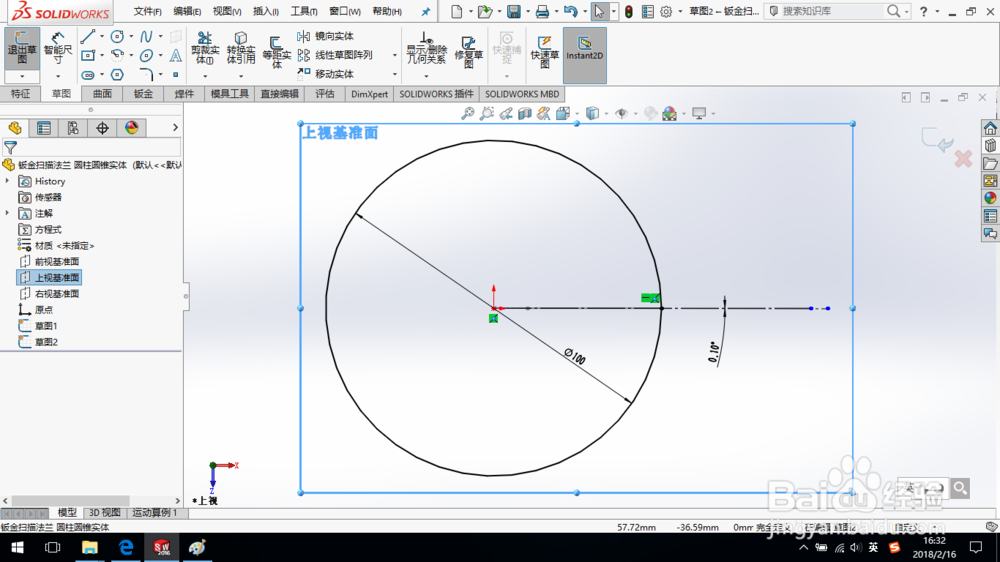Click the Section View icon
This screenshot has width=1000, height=562.
coord(524,114)
